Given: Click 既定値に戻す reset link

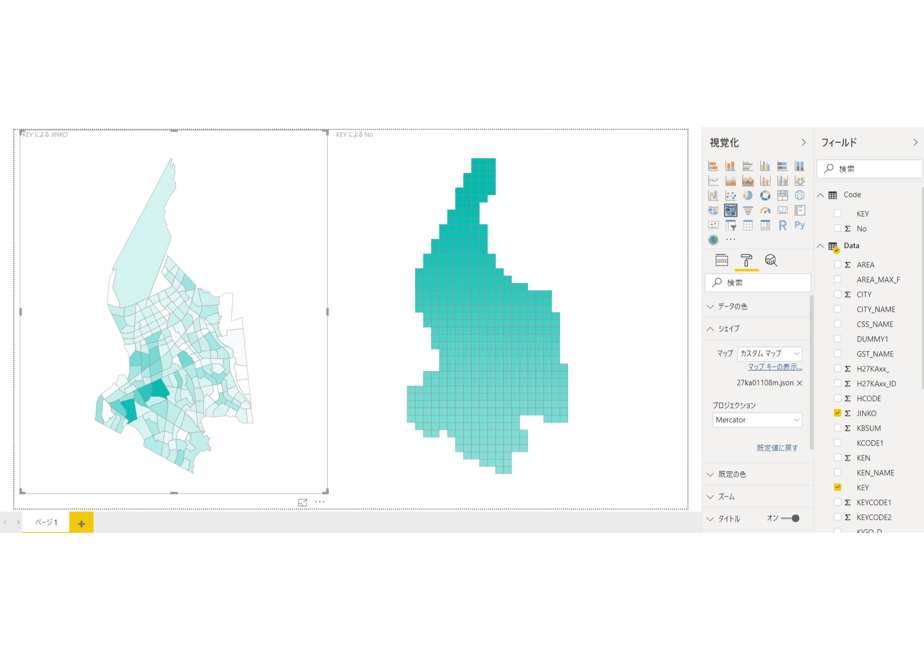Looking at the screenshot, I should (x=777, y=448).
